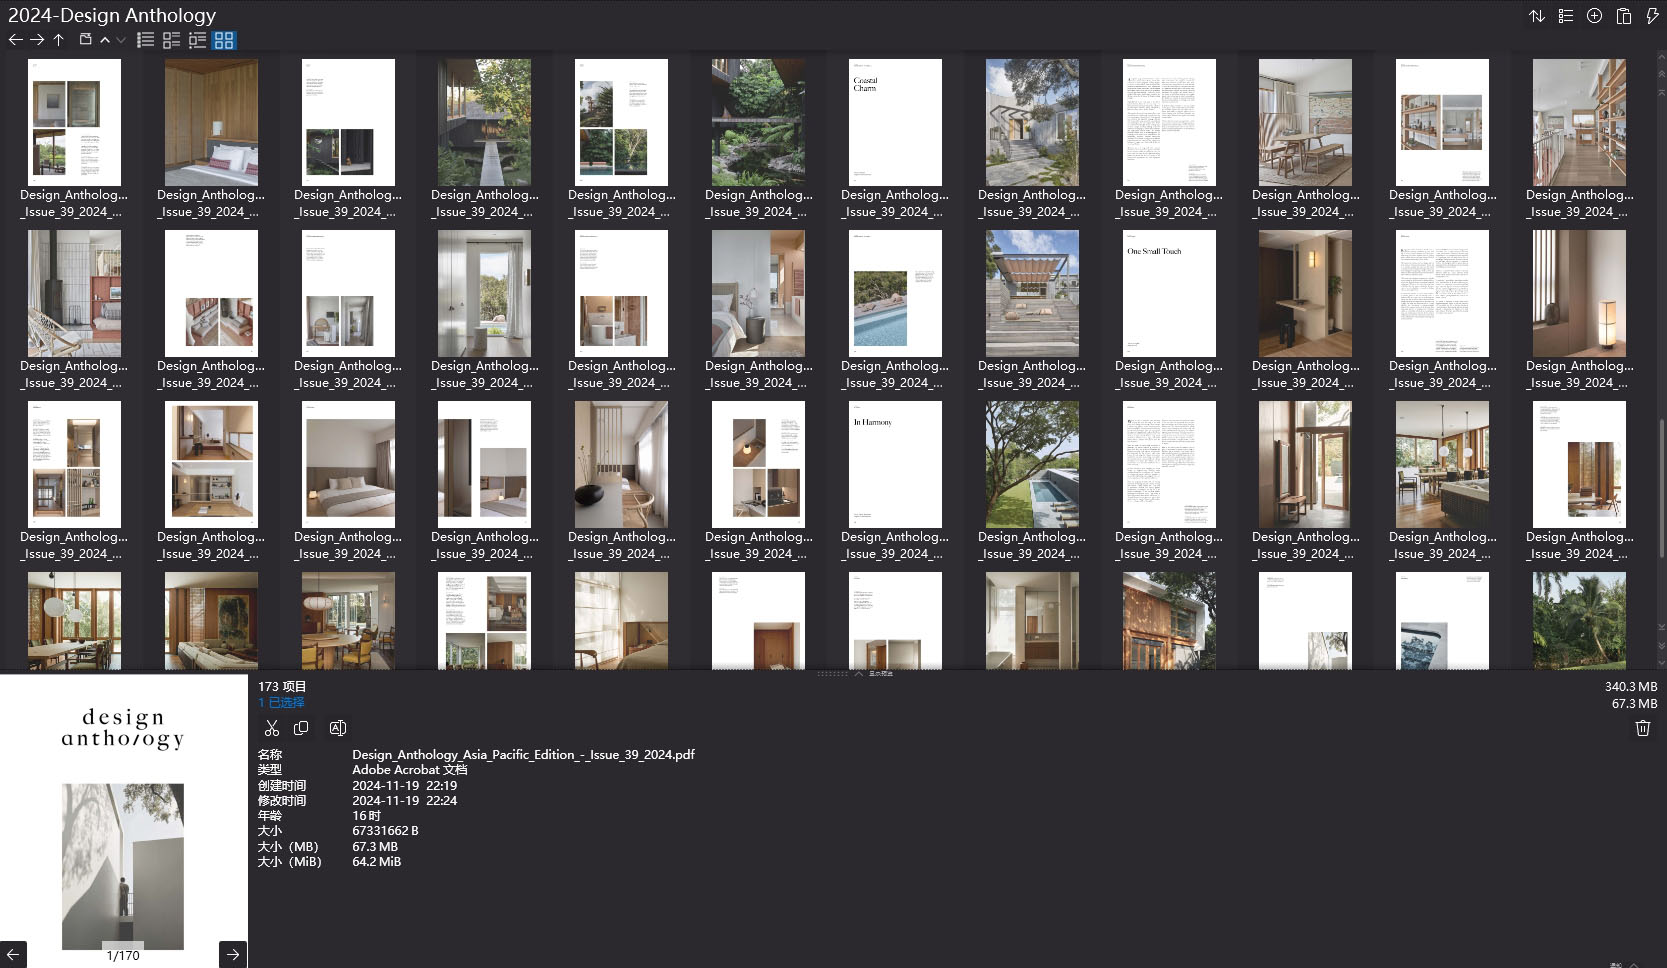The height and width of the screenshot is (968, 1667).
Task: Click the '年龄' age label
Action: (x=270, y=816)
